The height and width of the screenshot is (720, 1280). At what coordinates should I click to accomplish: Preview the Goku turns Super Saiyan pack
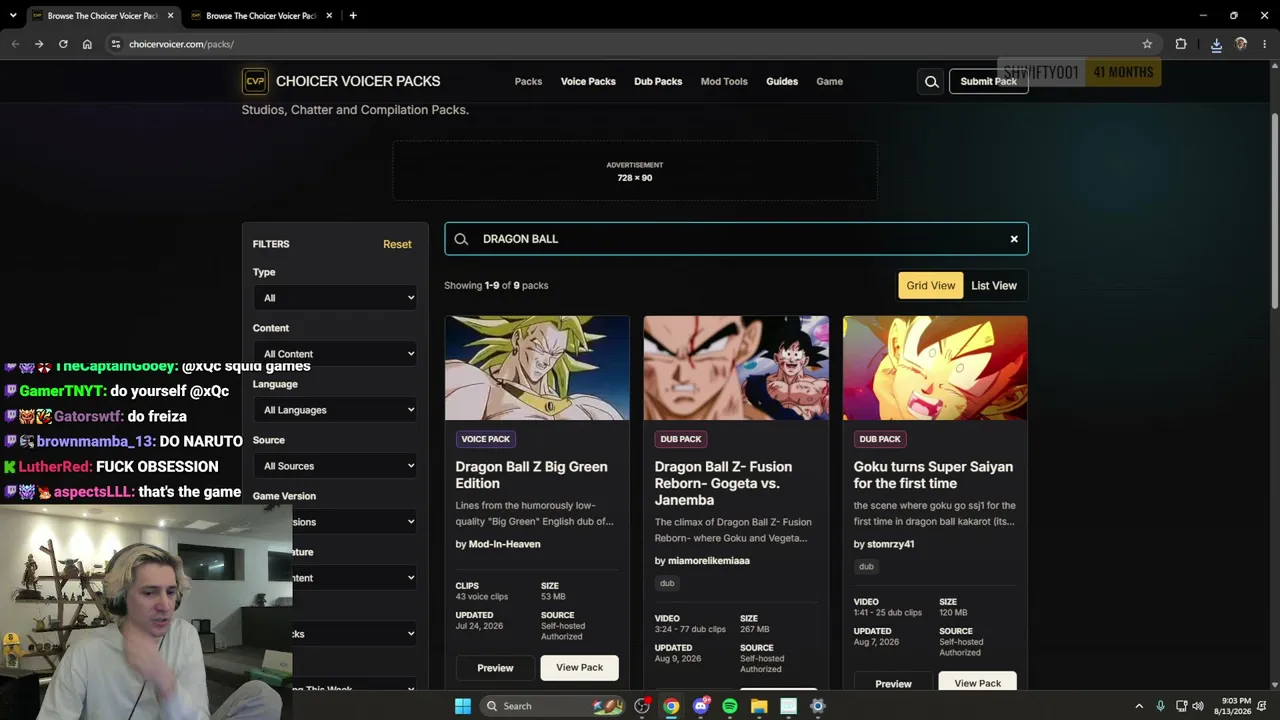893,683
